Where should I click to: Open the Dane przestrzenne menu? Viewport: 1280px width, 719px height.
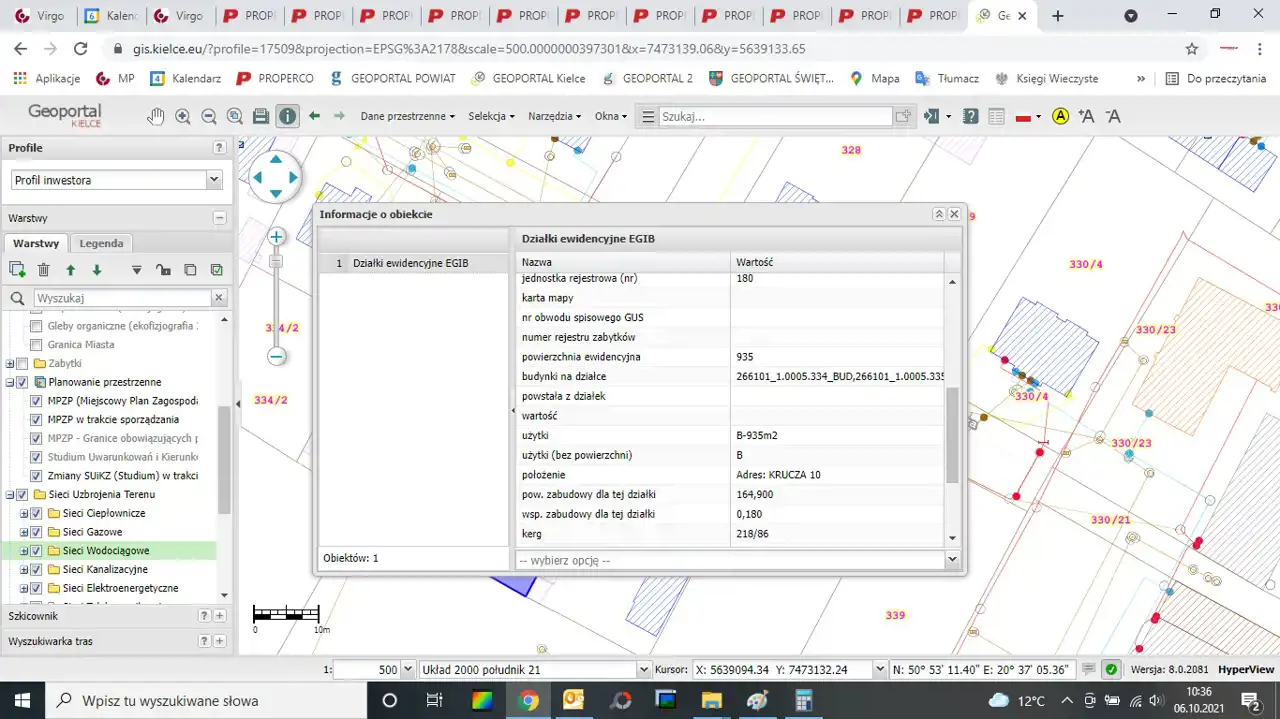(407, 116)
